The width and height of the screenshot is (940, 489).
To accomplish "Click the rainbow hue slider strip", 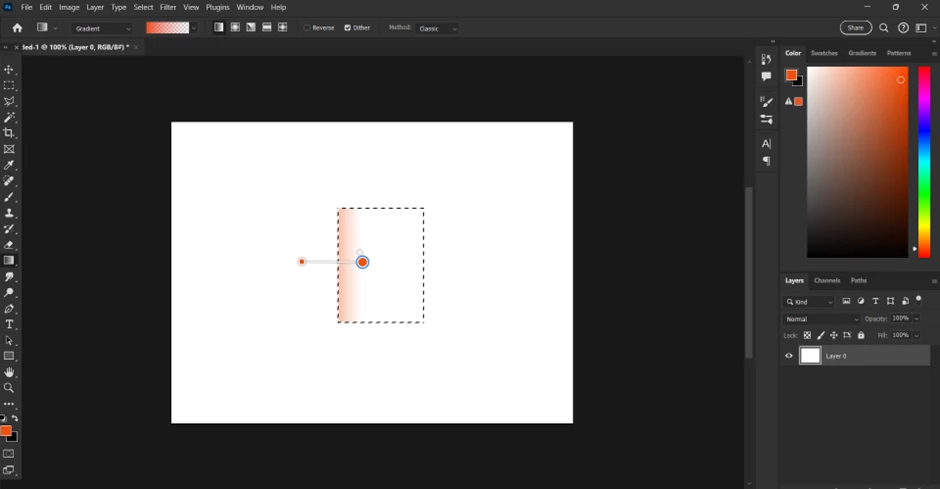I will point(924,162).
